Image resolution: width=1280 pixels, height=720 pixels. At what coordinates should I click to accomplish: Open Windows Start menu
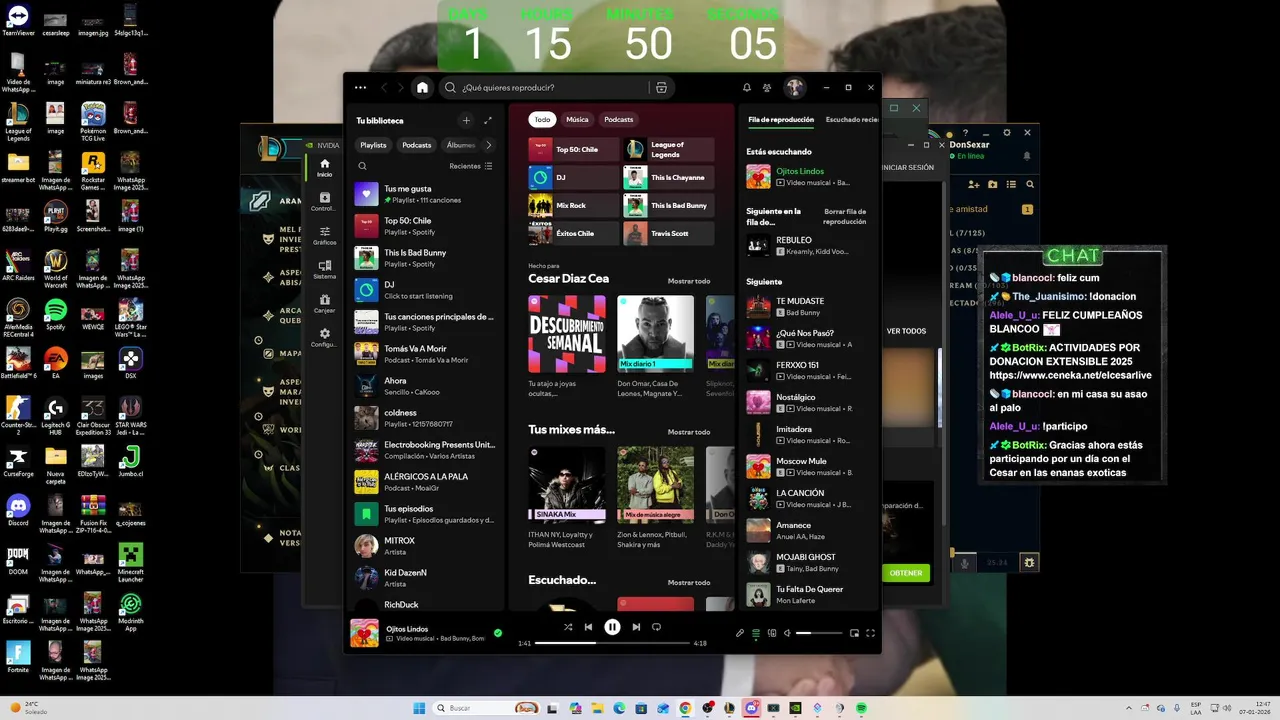click(x=419, y=708)
